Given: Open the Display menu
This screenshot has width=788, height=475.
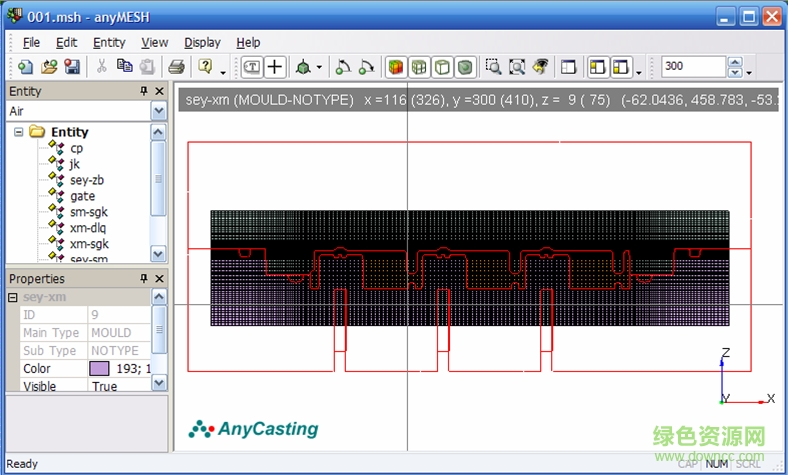Looking at the screenshot, I should point(202,42).
